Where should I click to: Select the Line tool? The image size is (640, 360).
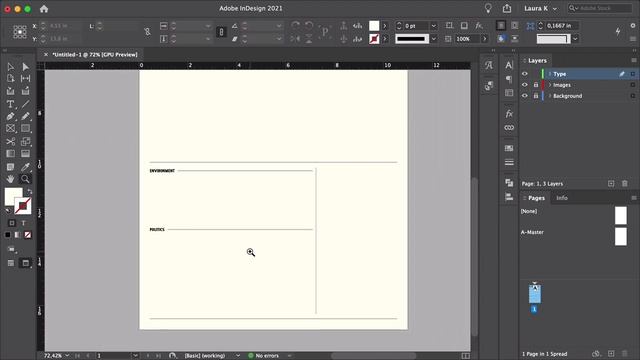point(25,104)
